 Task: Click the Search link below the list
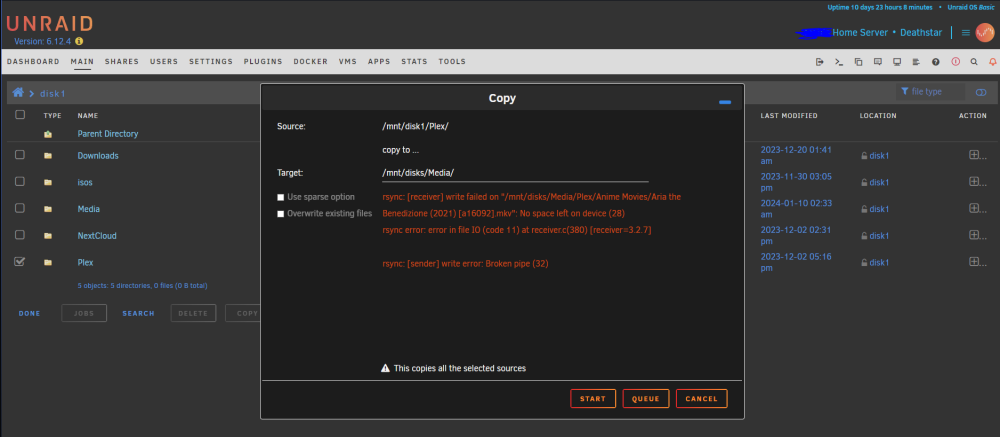(x=138, y=313)
